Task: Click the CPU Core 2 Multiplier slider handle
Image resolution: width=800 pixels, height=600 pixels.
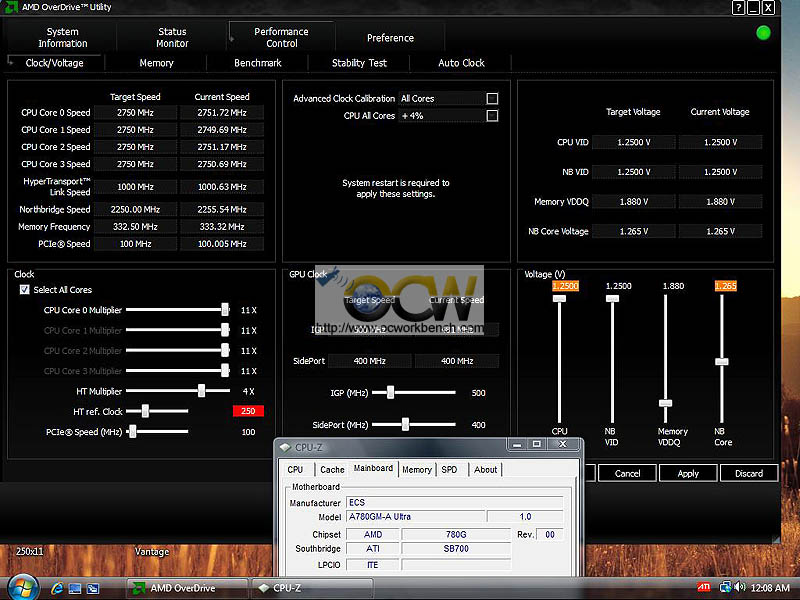Action: pos(225,350)
